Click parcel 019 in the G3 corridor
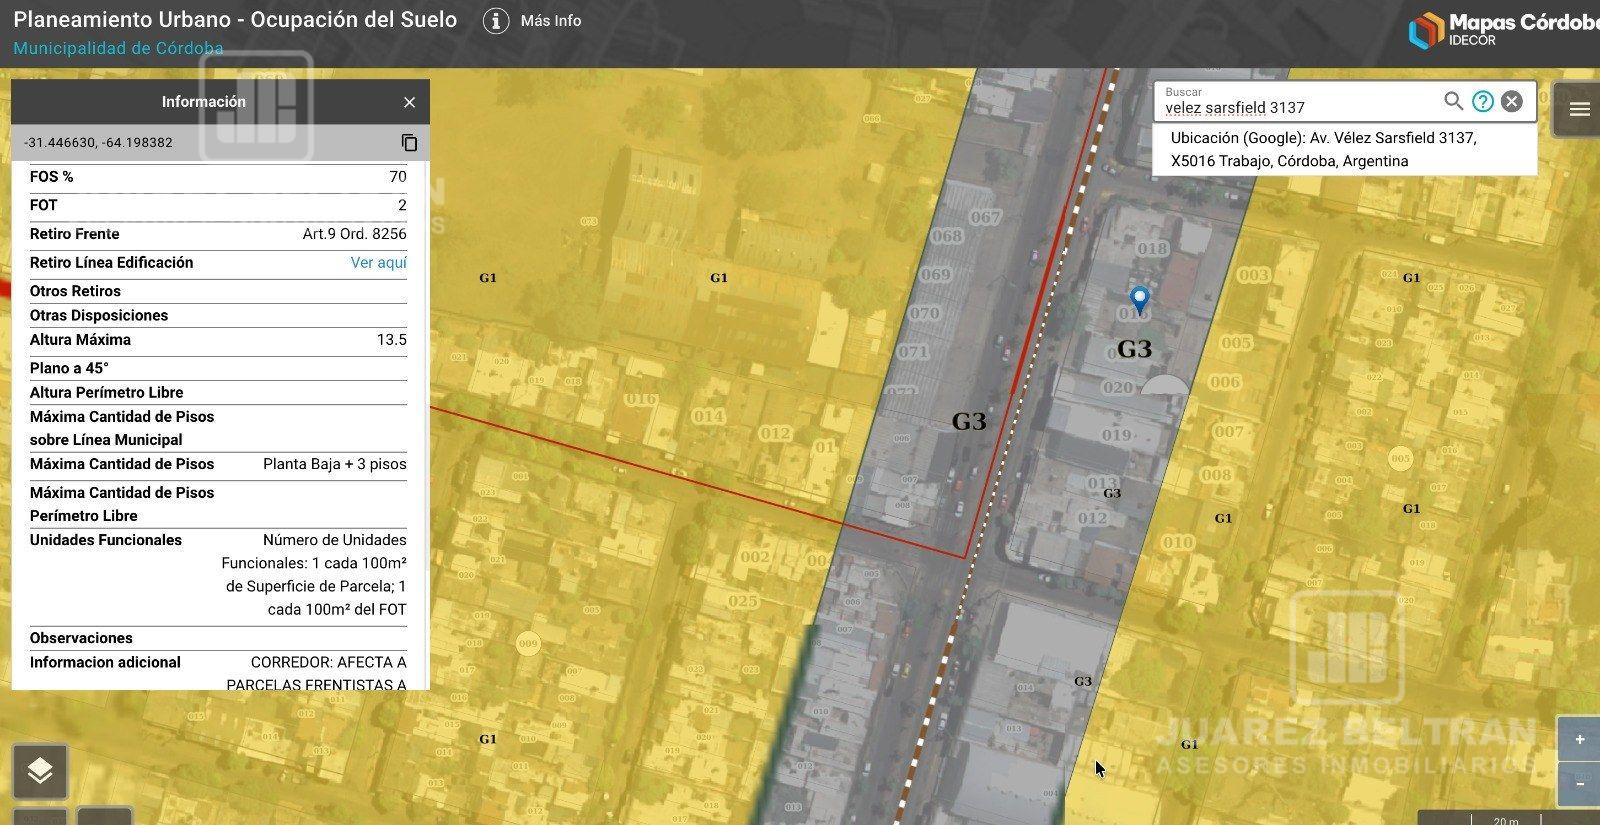The image size is (1600, 825). [x=1116, y=435]
